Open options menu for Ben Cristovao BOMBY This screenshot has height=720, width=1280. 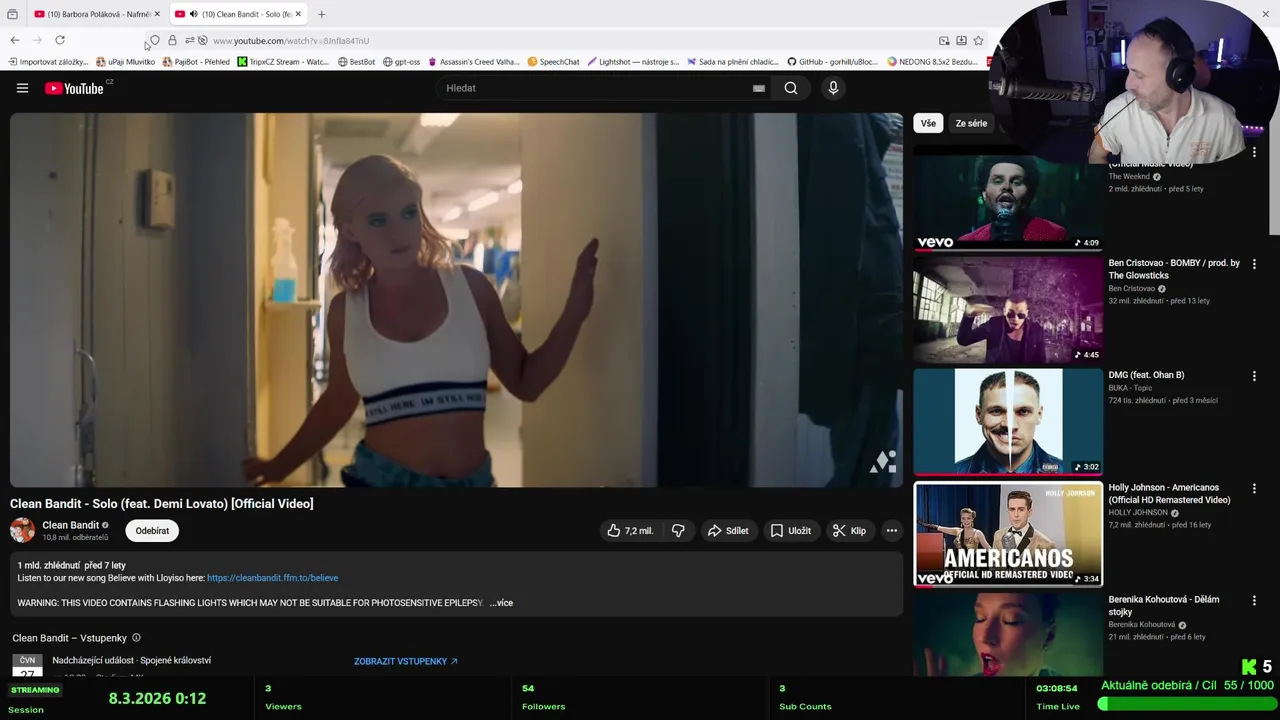pos(1254,264)
